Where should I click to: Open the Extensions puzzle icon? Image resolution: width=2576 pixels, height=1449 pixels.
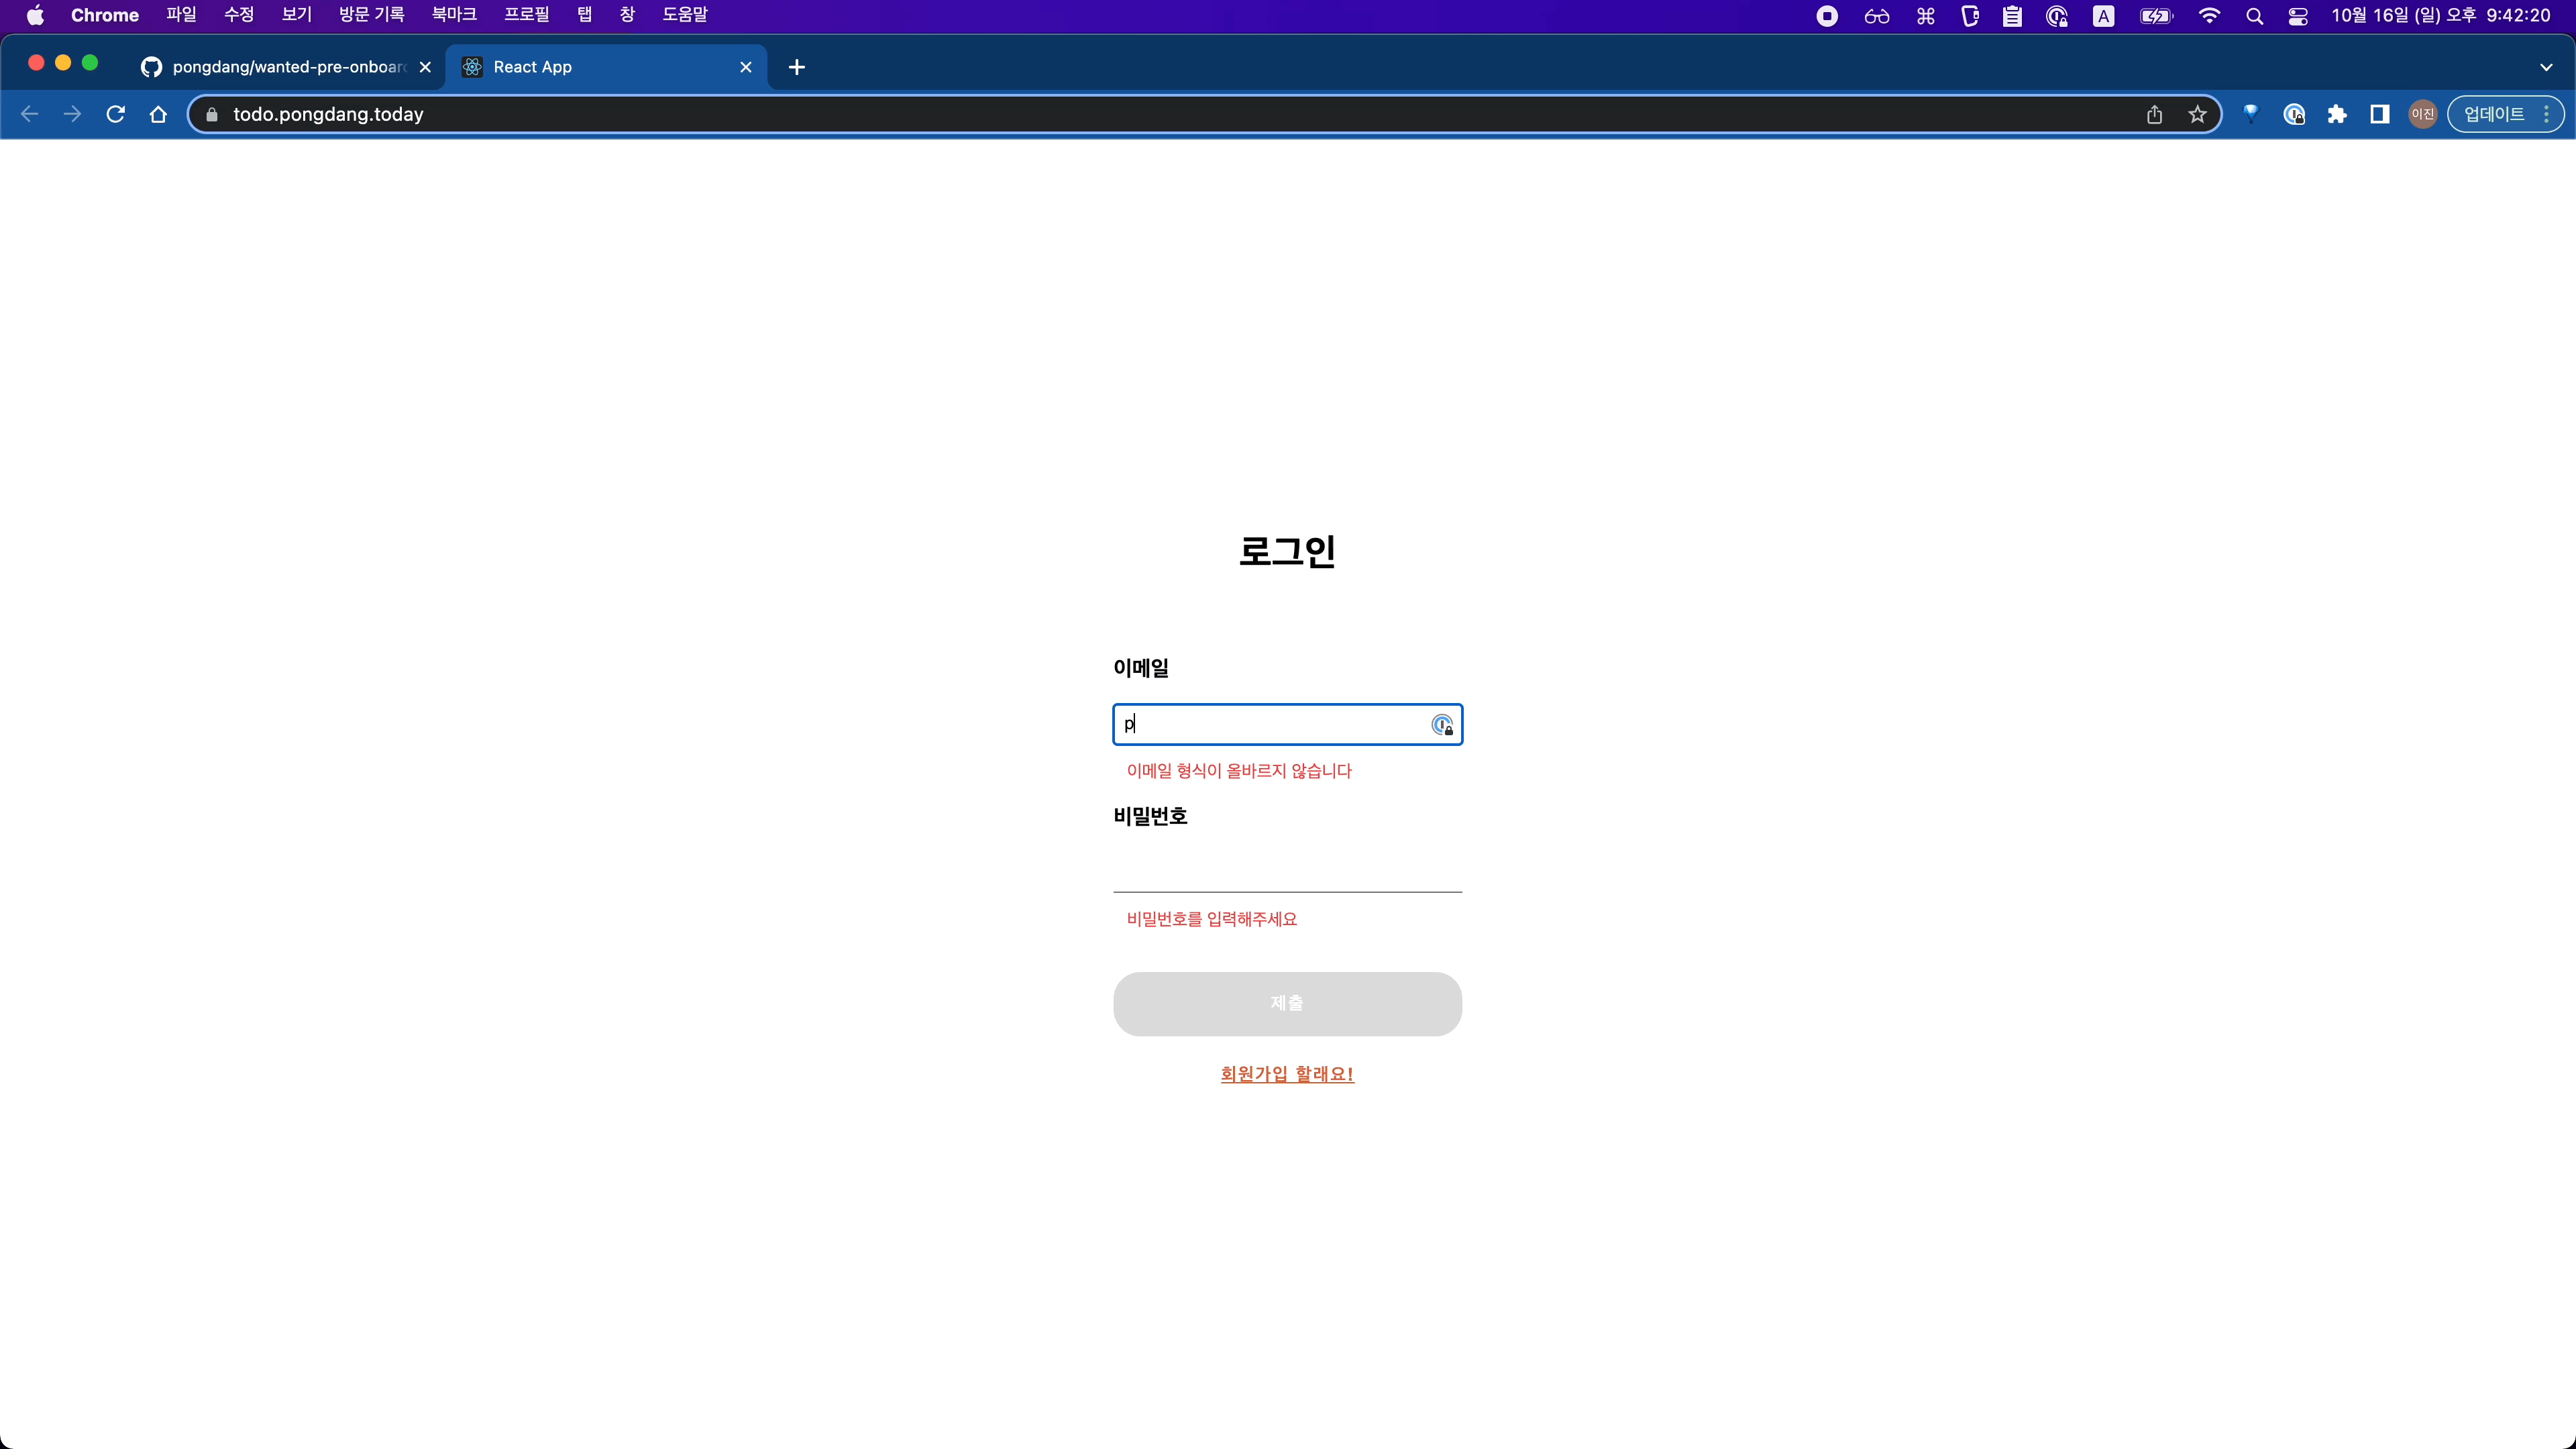pos(2337,114)
